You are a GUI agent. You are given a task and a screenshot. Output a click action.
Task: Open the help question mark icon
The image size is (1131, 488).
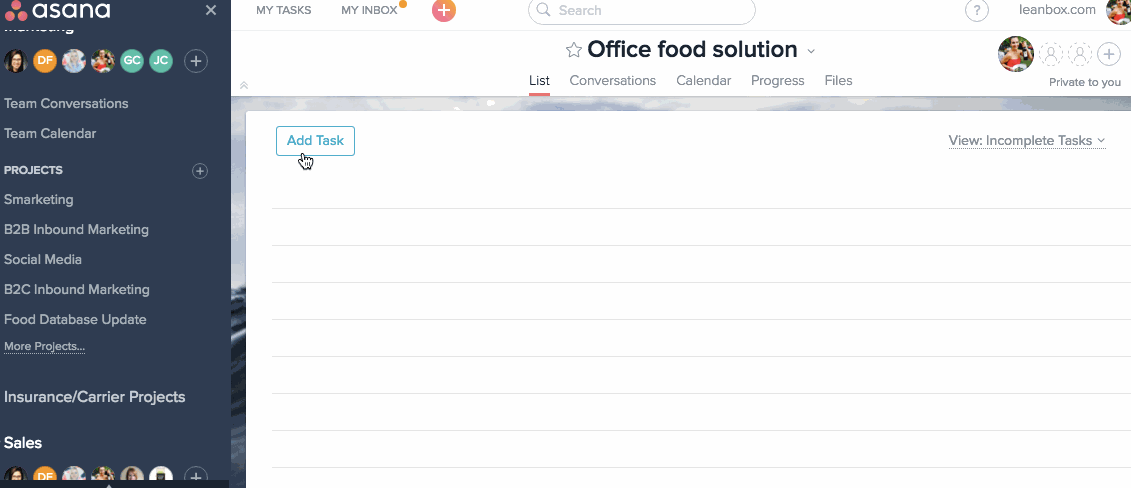(x=977, y=10)
